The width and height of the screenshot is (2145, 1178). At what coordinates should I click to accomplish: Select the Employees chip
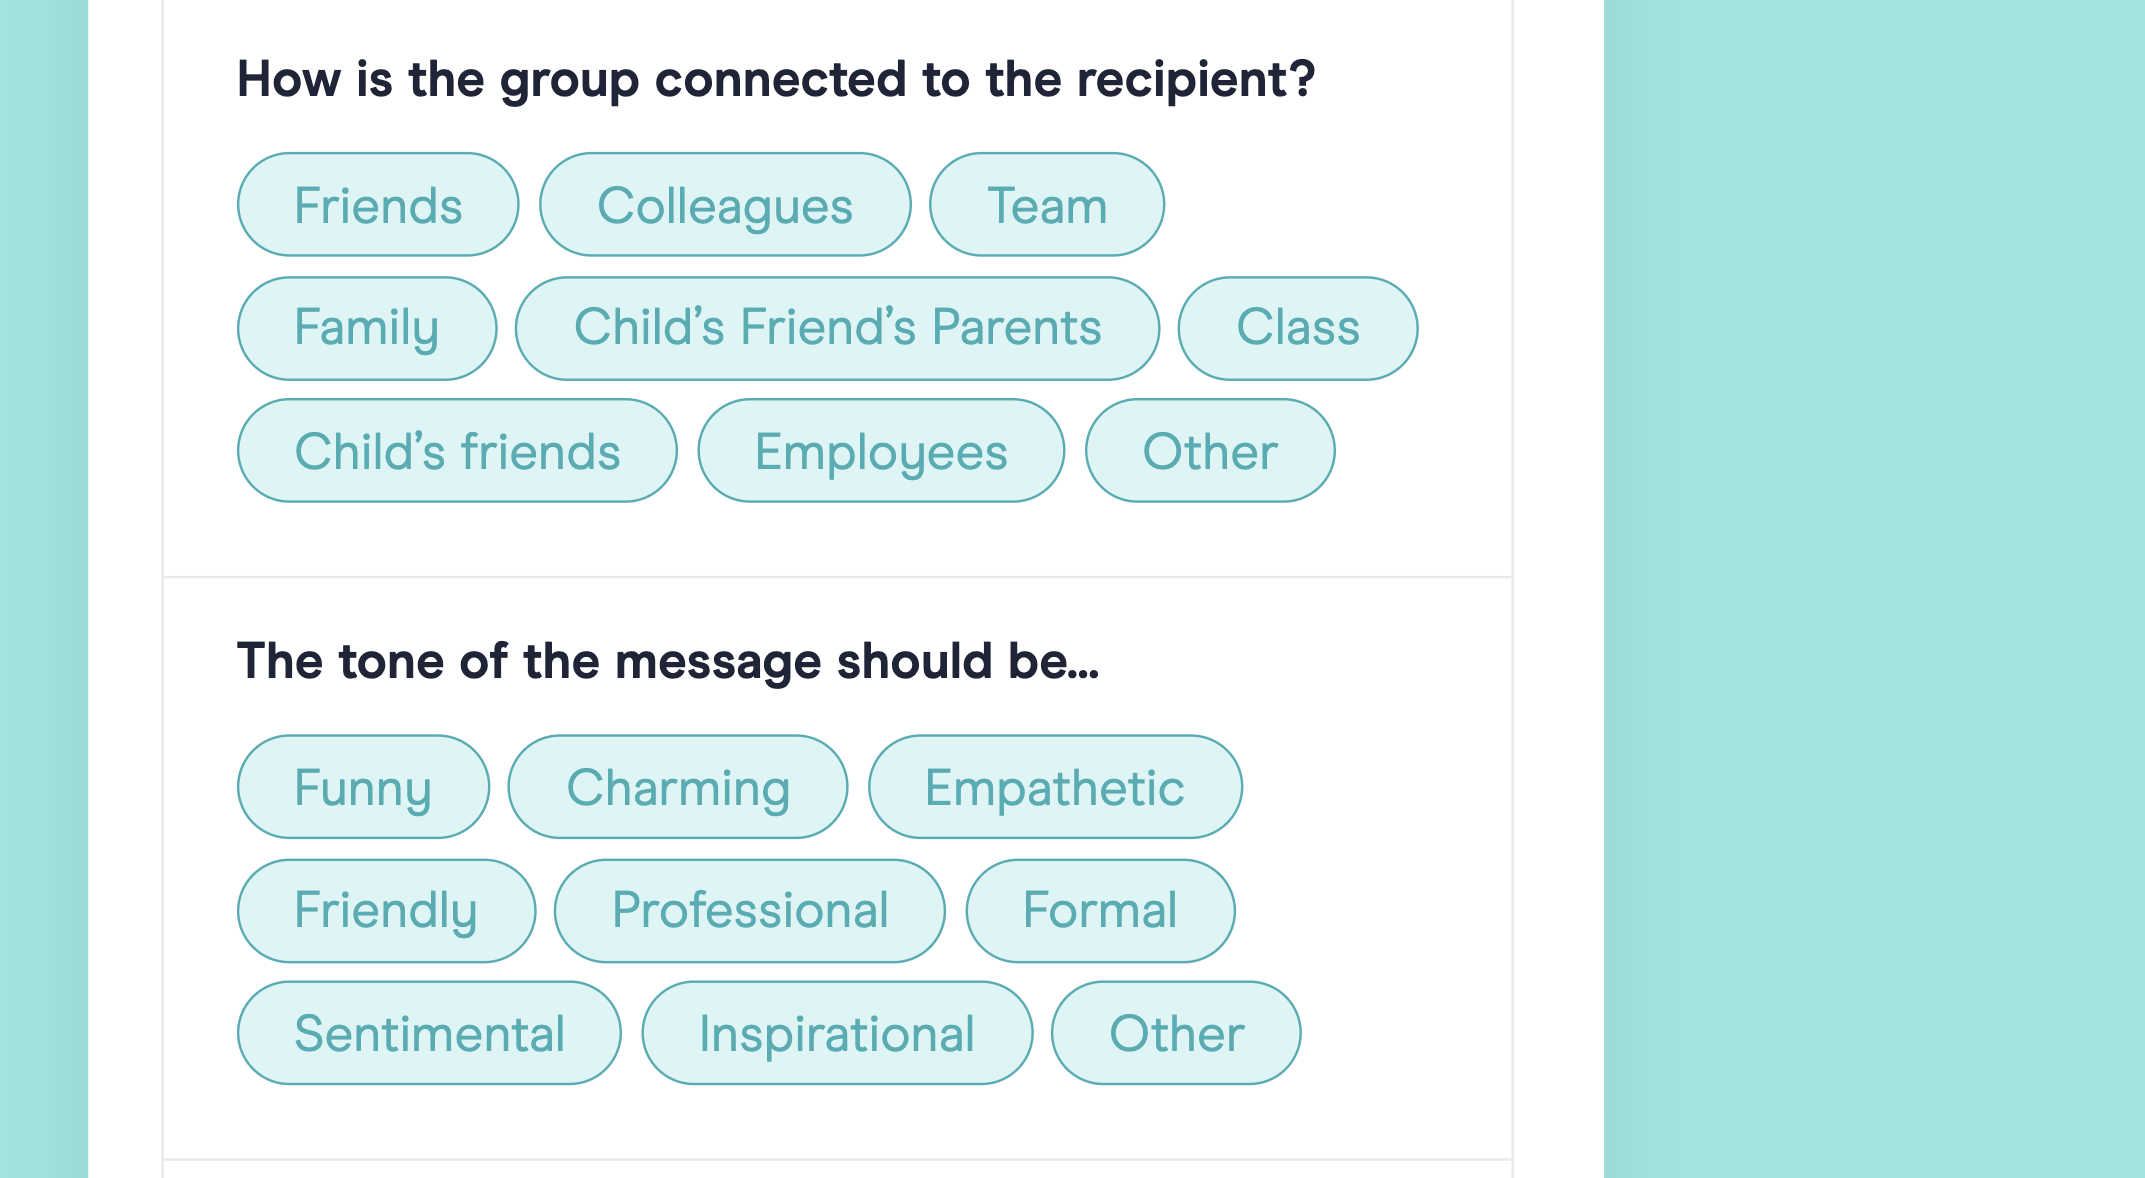[x=881, y=451]
